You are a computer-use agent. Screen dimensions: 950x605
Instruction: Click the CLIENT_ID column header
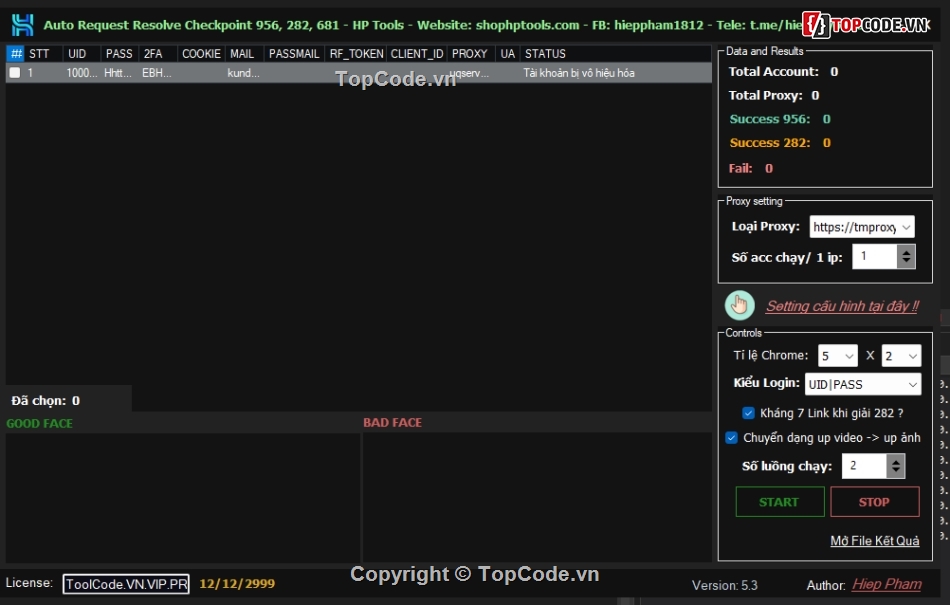(x=417, y=53)
